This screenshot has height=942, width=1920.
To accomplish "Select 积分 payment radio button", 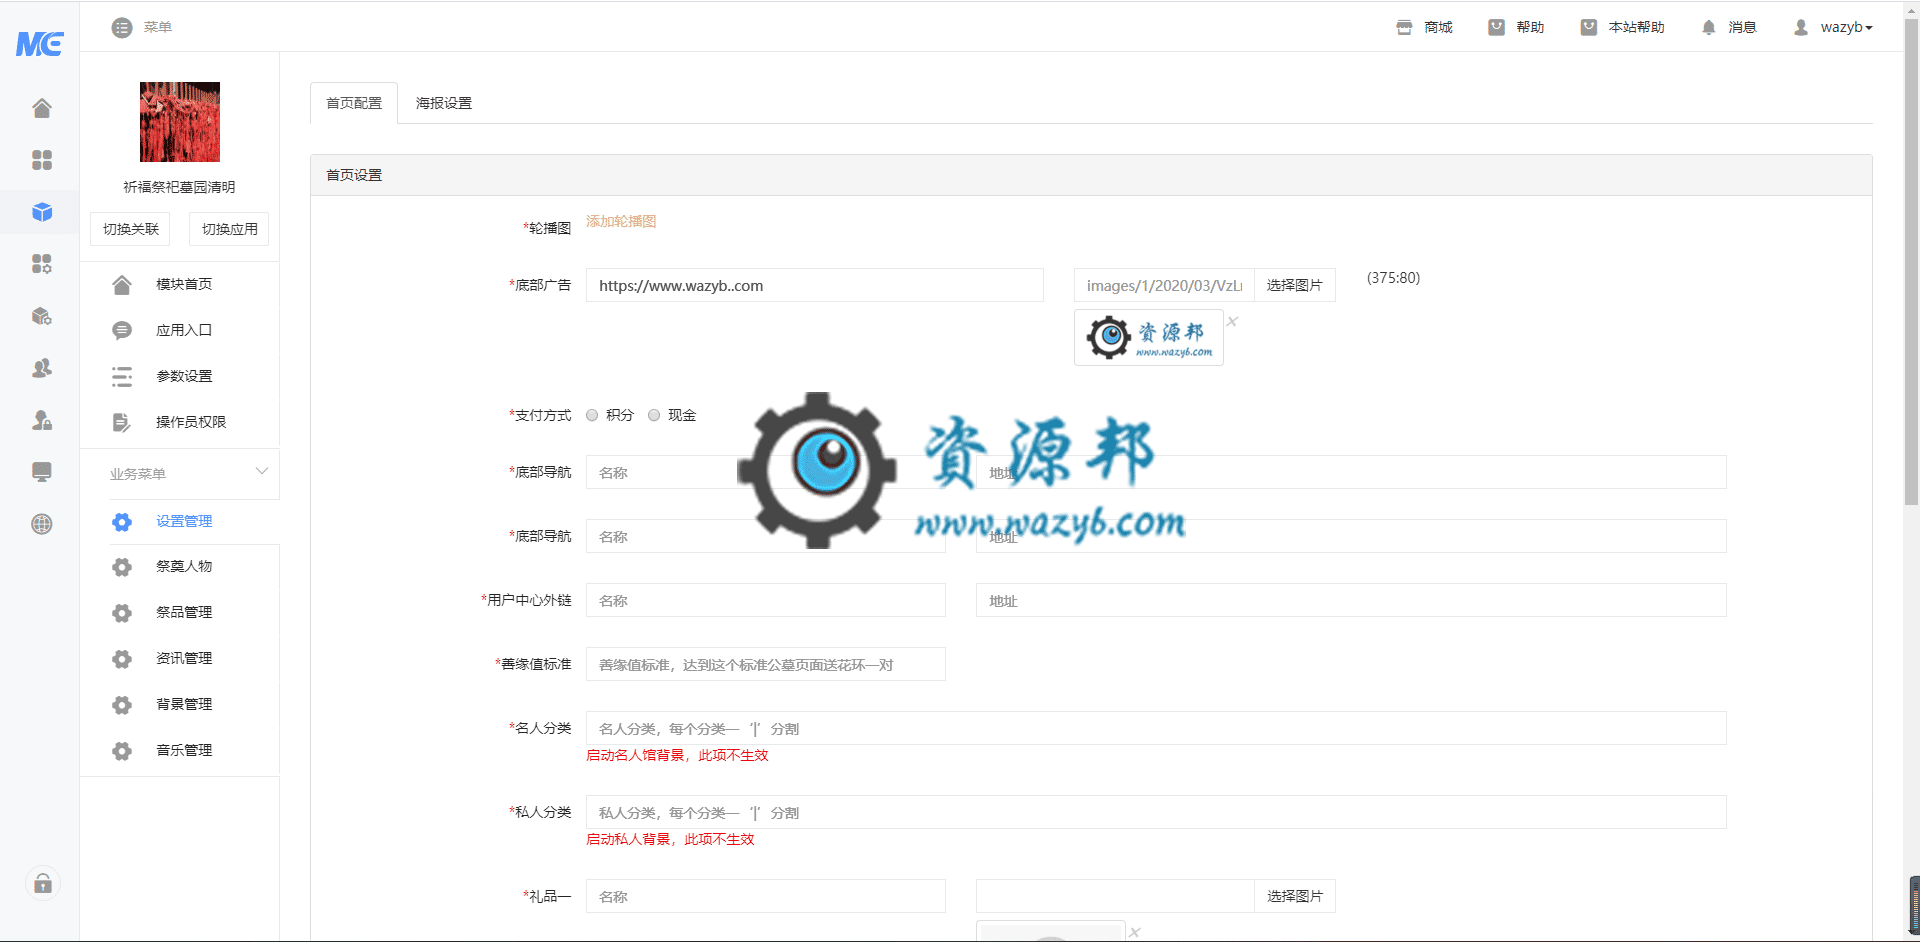I will [x=592, y=415].
